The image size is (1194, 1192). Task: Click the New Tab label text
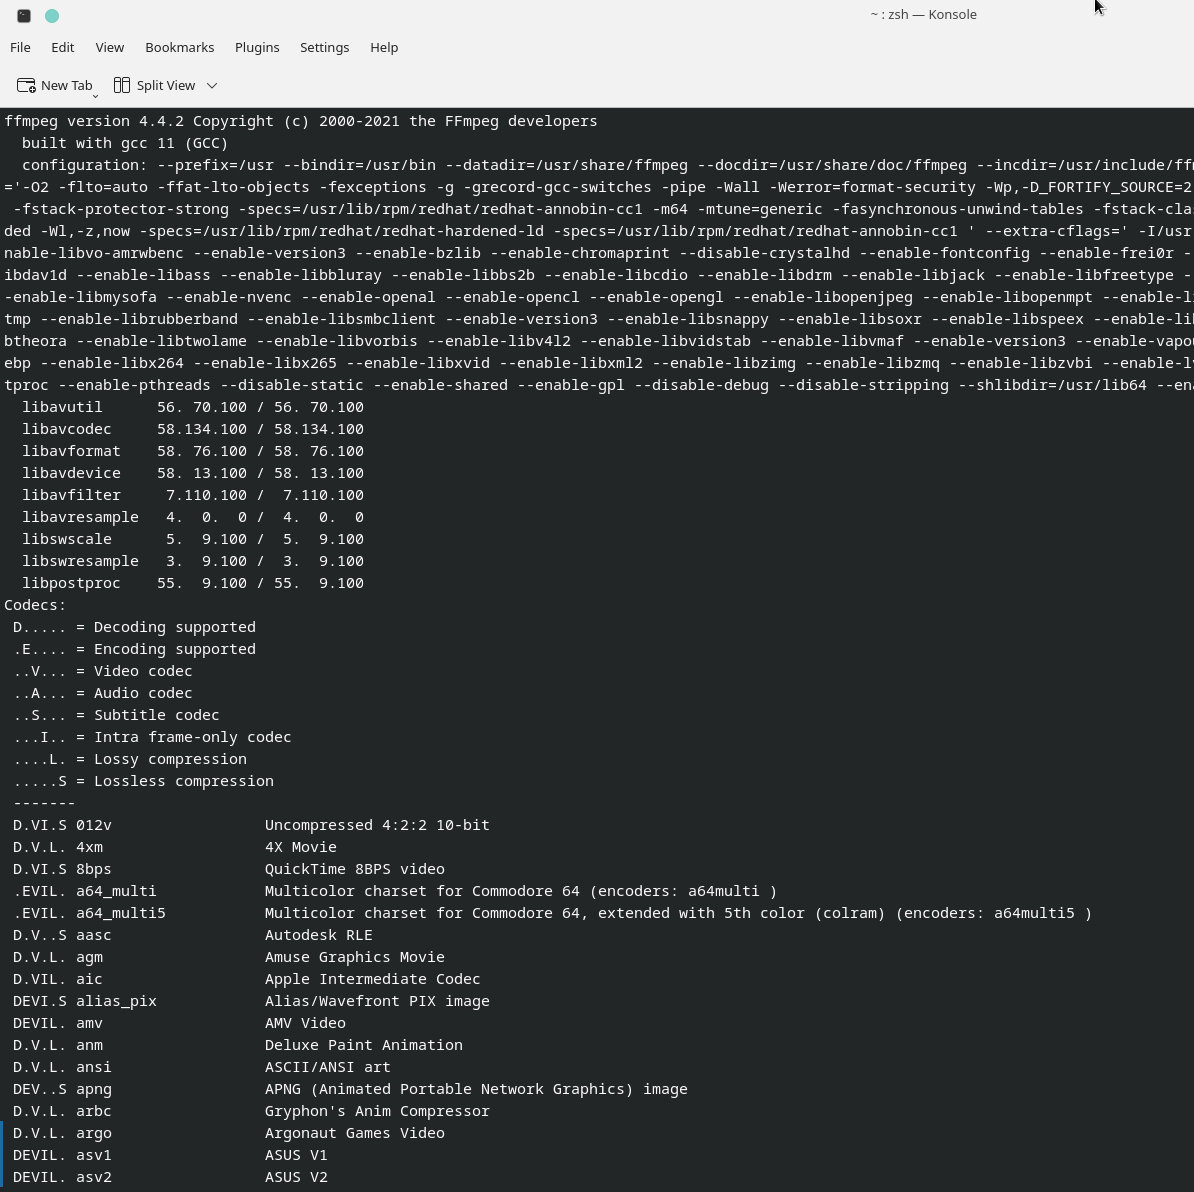66,85
